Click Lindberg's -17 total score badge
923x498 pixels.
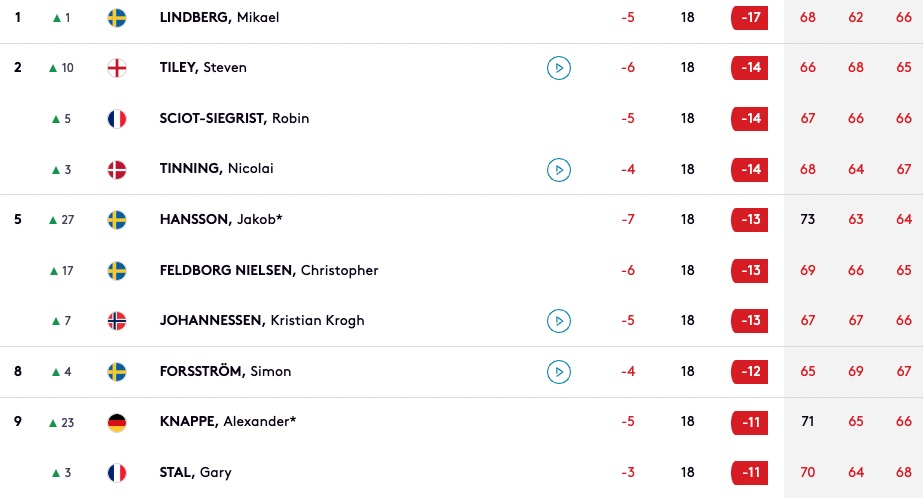[749, 18]
